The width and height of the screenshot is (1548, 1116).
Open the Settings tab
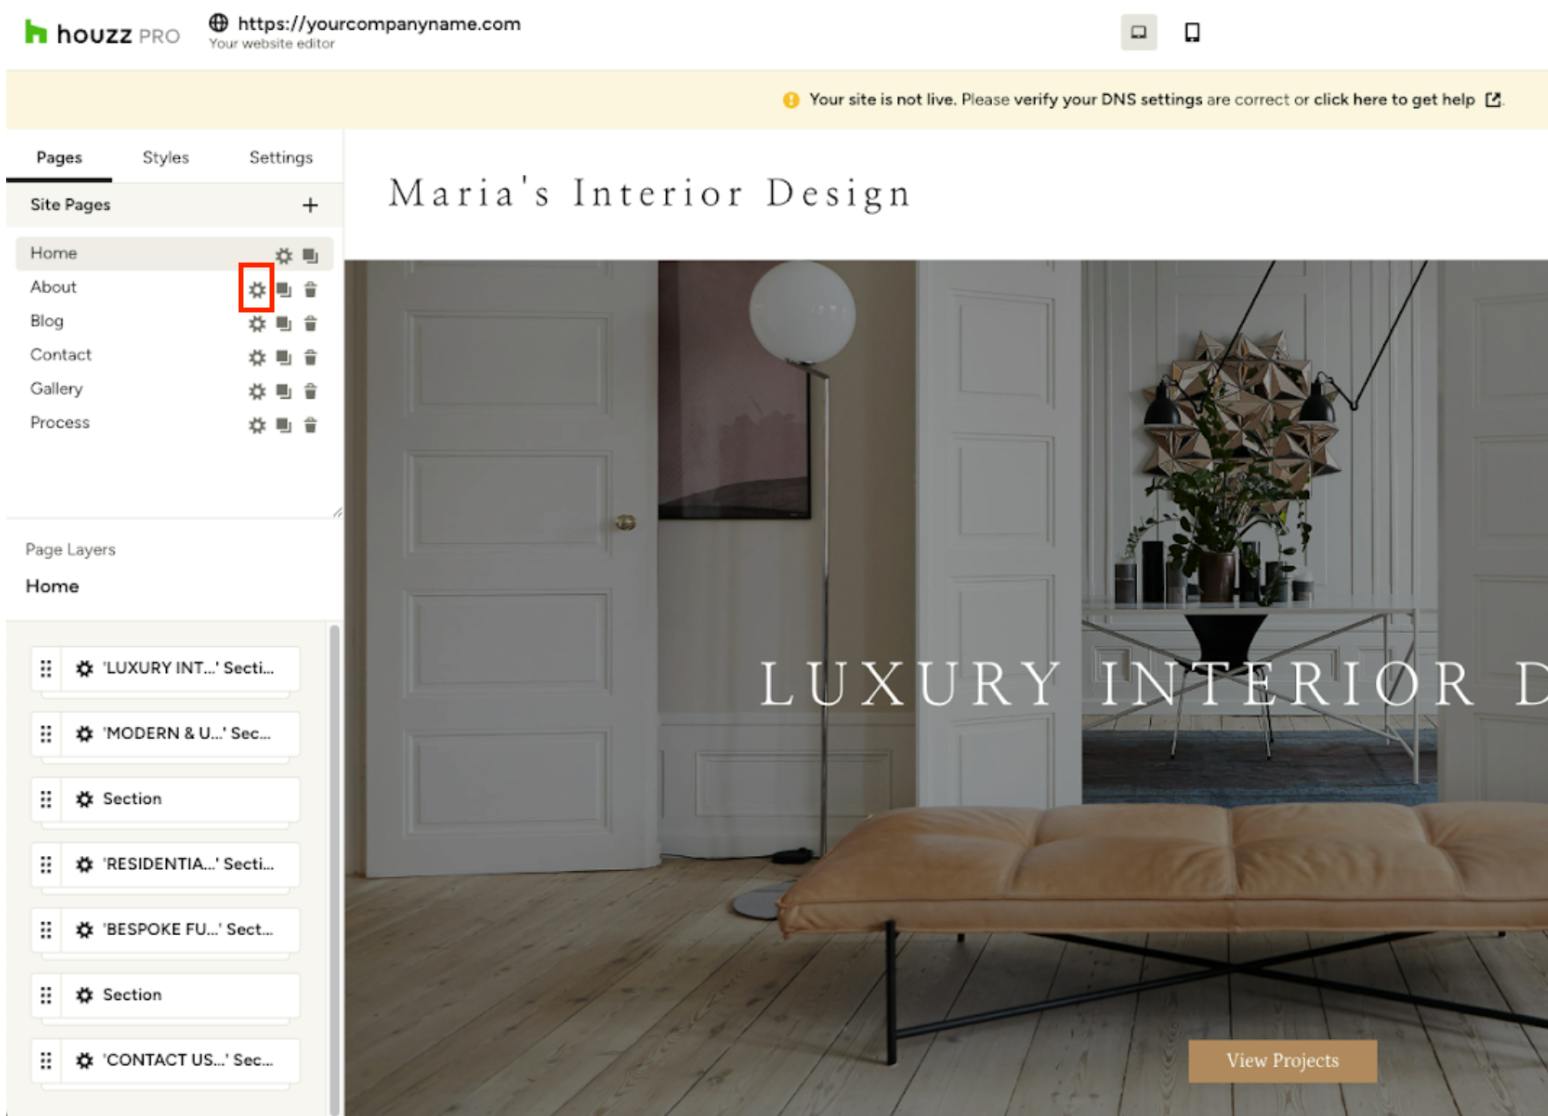tap(281, 157)
